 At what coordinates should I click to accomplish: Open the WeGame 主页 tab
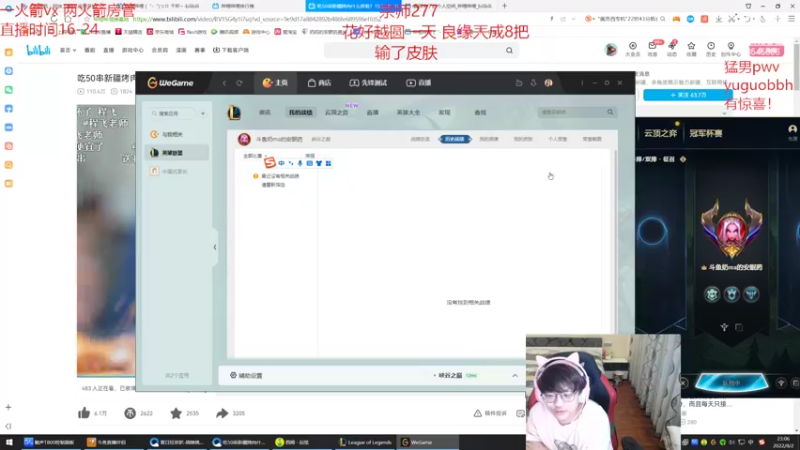click(275, 83)
